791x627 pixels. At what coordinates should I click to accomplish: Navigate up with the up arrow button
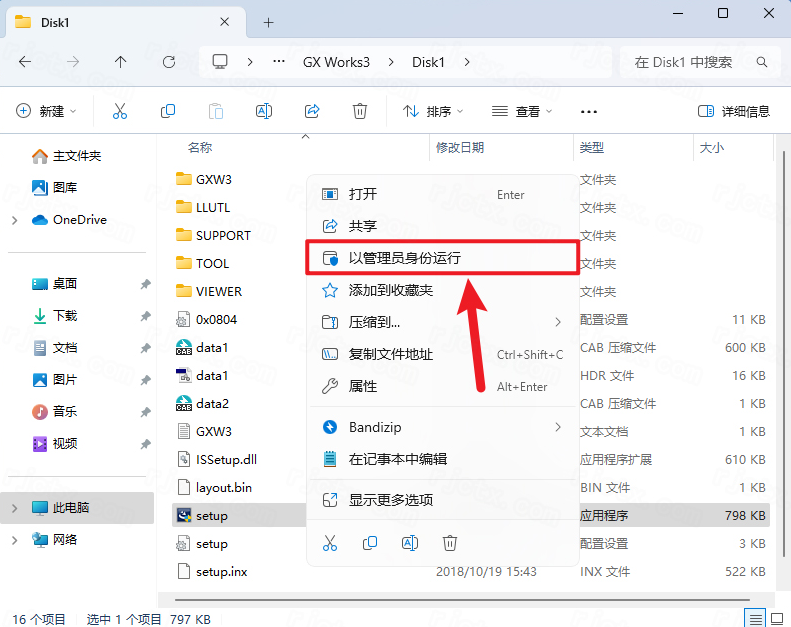tap(121, 62)
